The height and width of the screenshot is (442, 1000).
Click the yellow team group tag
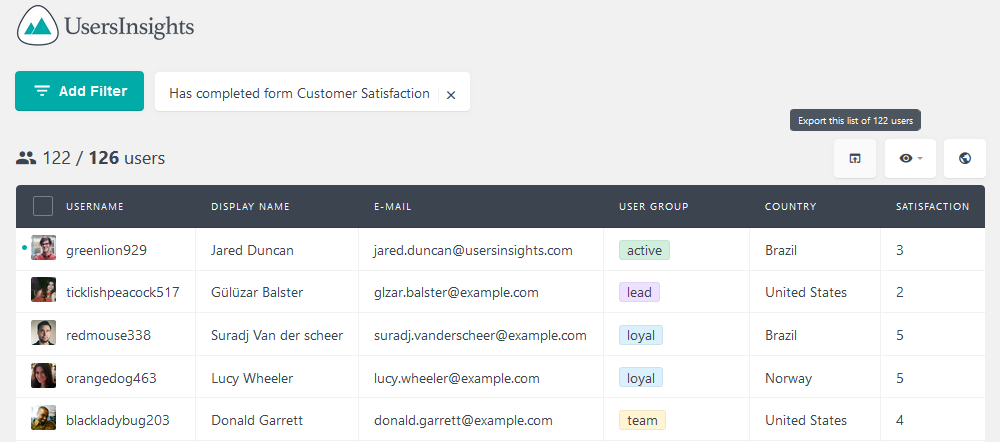tap(642, 420)
